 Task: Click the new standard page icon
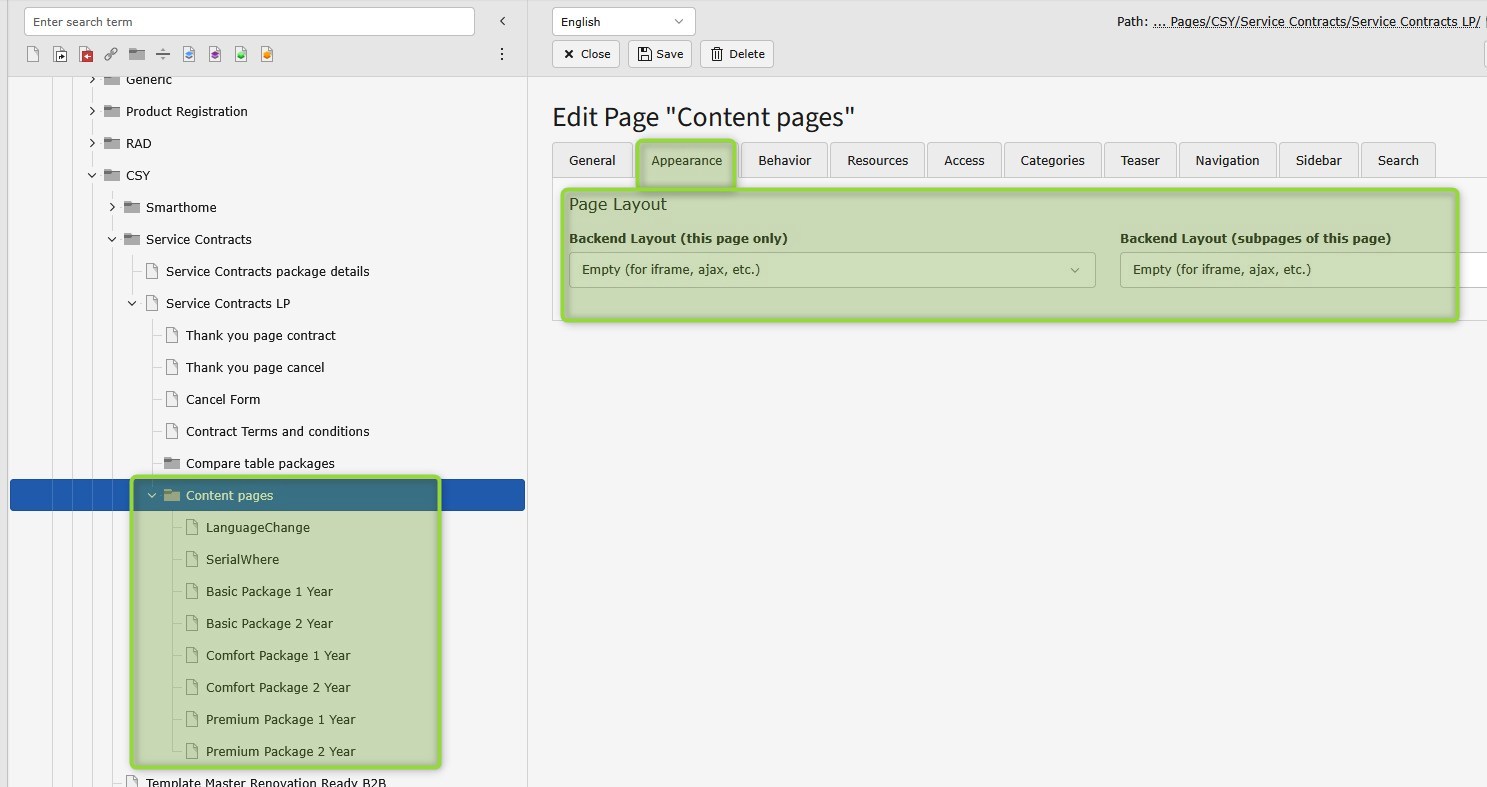pyautogui.click(x=33, y=54)
